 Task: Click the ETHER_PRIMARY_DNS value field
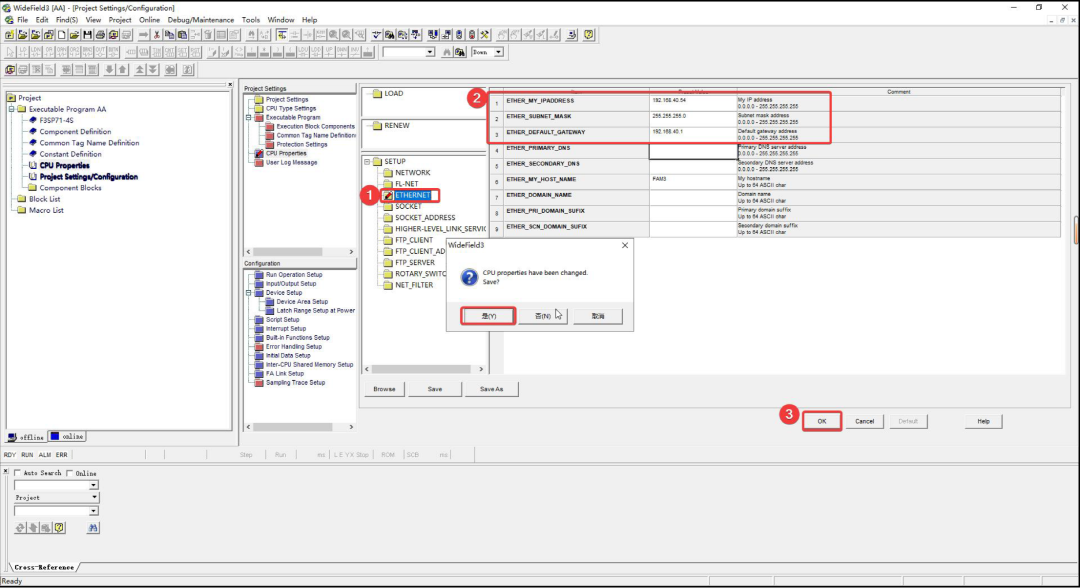point(693,151)
